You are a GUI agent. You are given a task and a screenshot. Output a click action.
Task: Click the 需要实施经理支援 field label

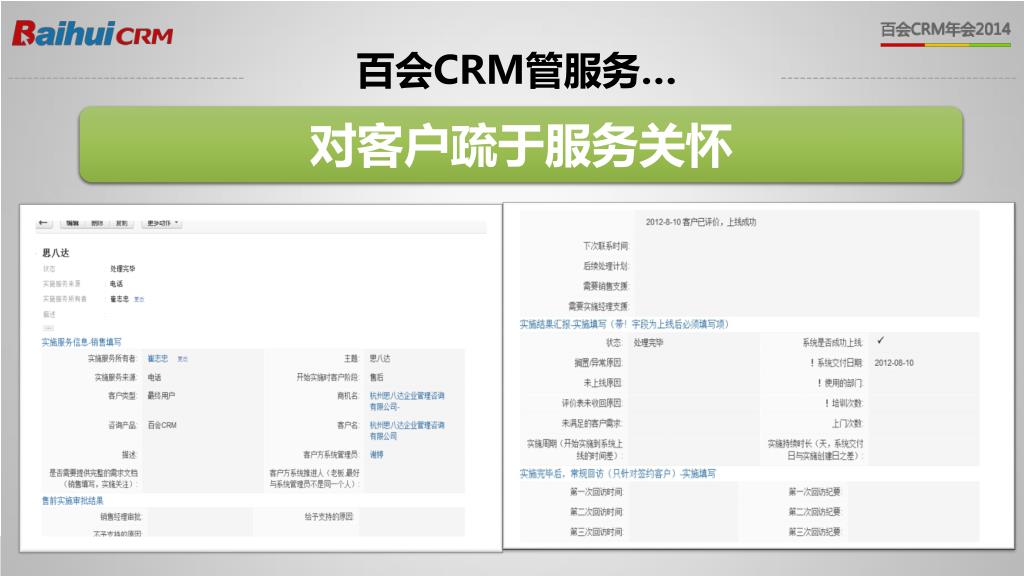click(x=598, y=306)
